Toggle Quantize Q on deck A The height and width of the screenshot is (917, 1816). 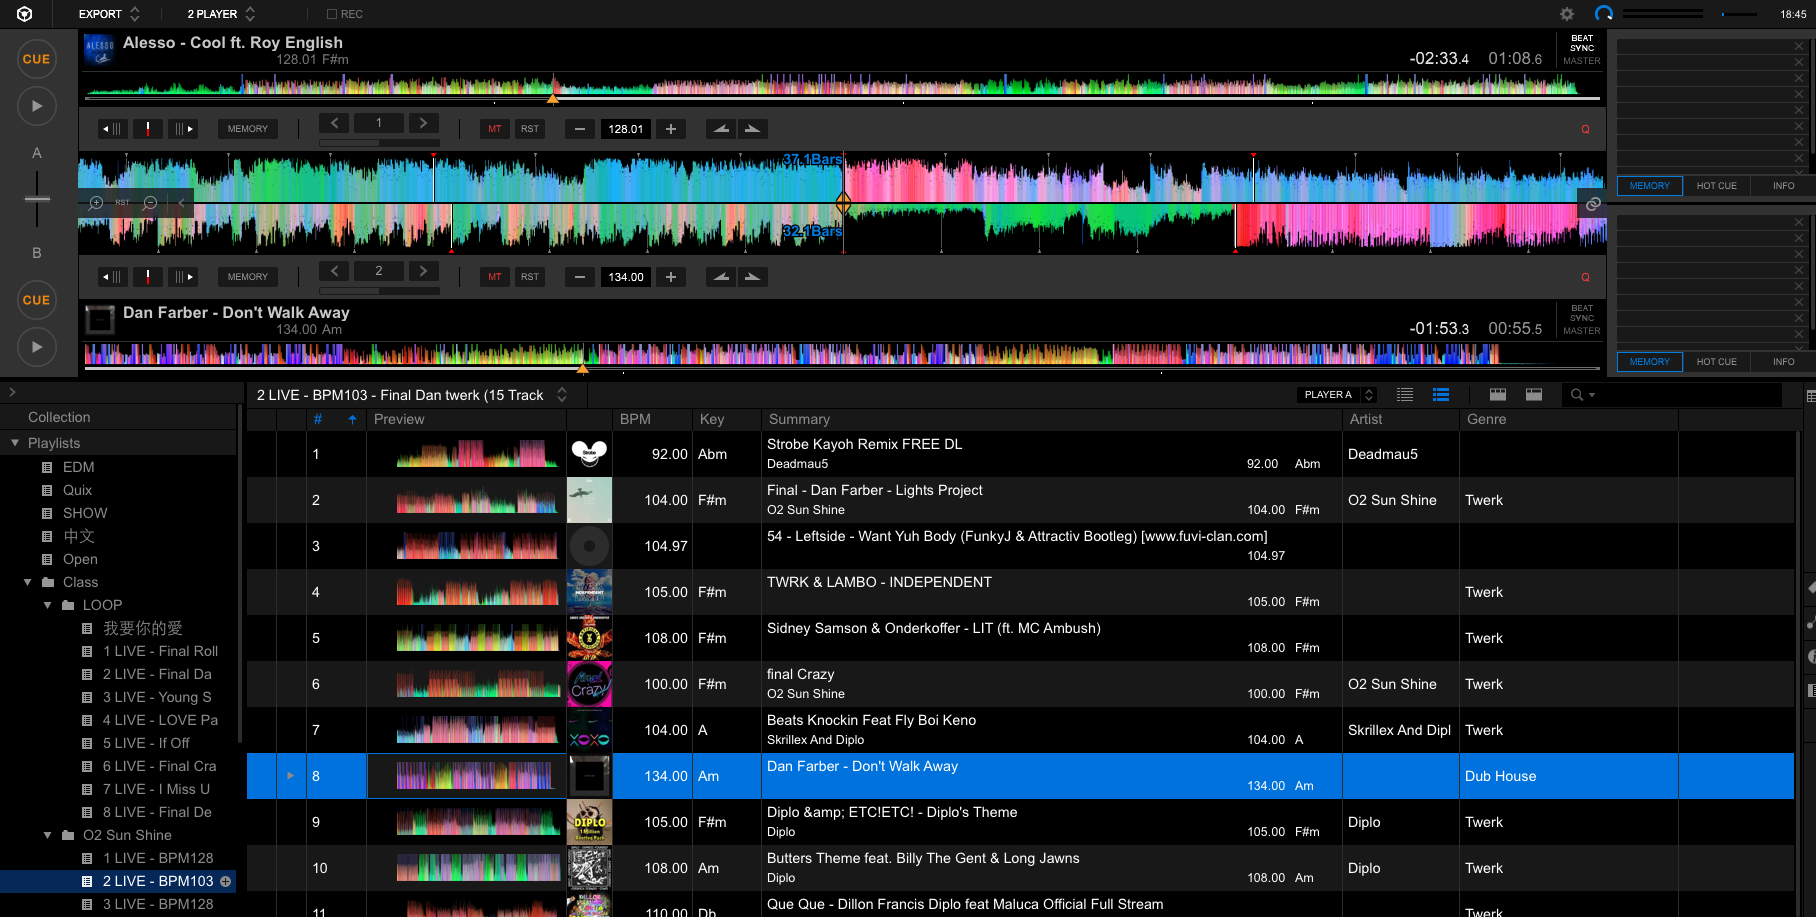pos(1585,129)
